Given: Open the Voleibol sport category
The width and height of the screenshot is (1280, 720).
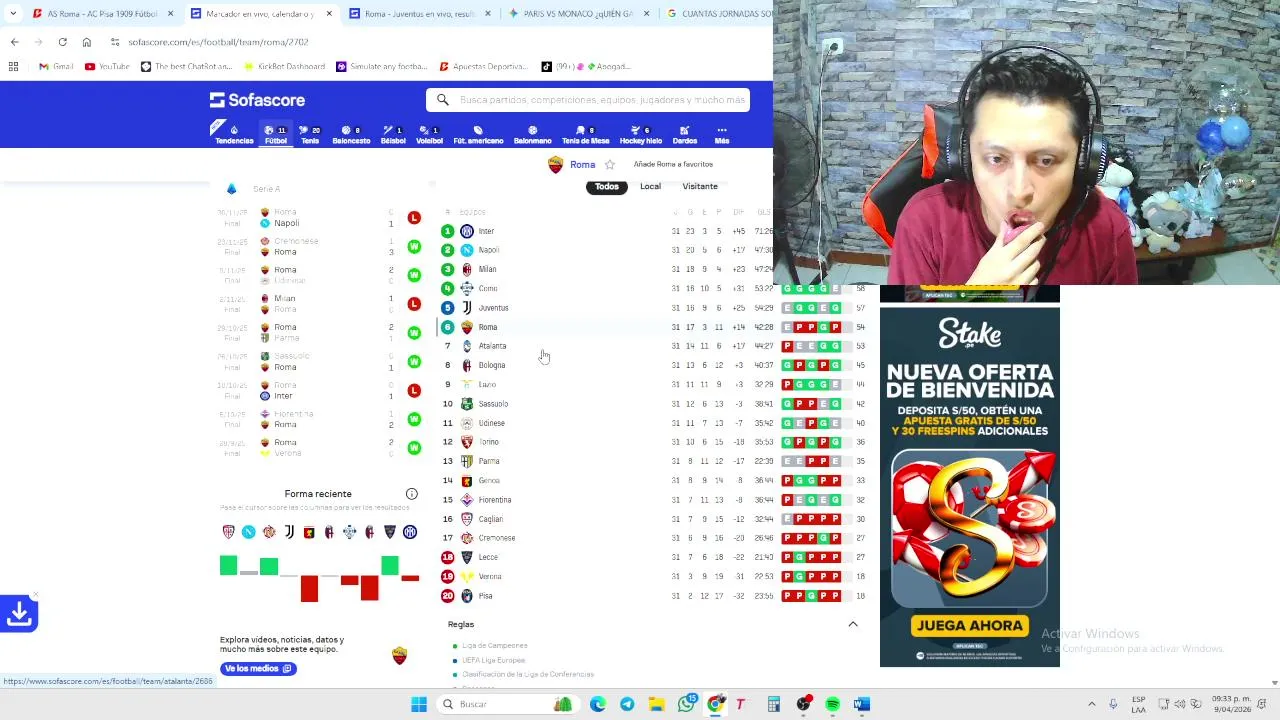Looking at the screenshot, I should [x=429, y=134].
